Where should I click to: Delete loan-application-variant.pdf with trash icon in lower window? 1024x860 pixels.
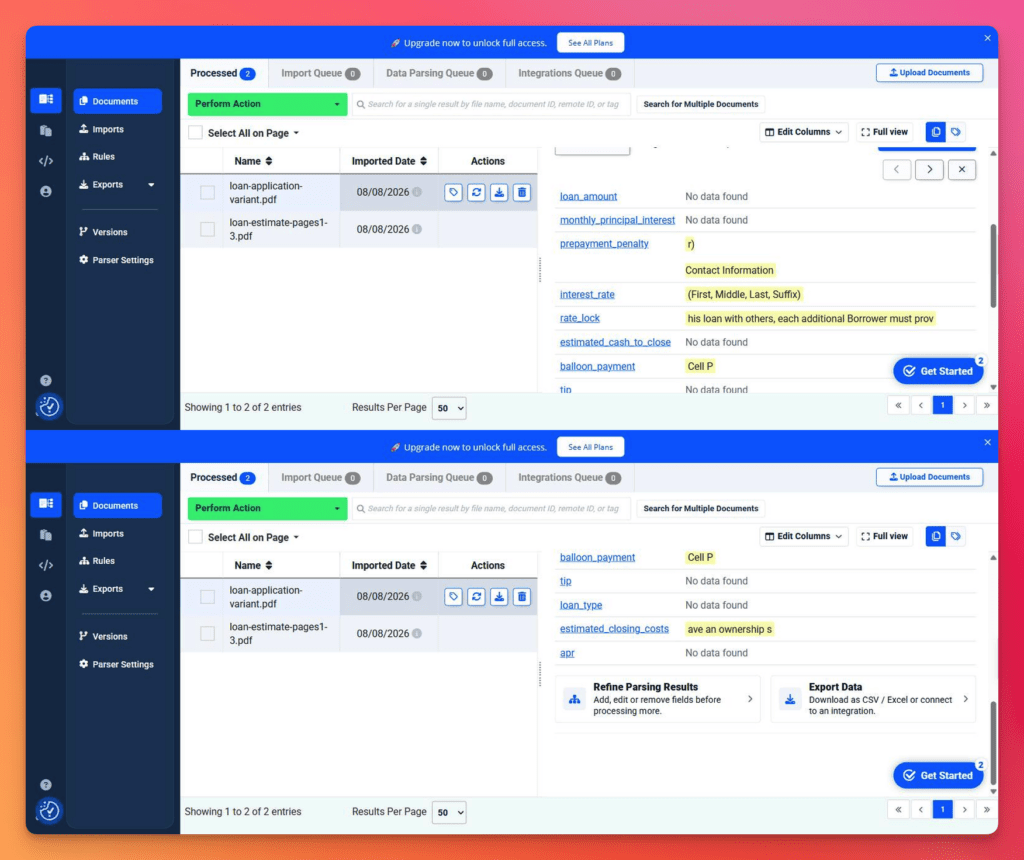pyautogui.click(x=522, y=597)
